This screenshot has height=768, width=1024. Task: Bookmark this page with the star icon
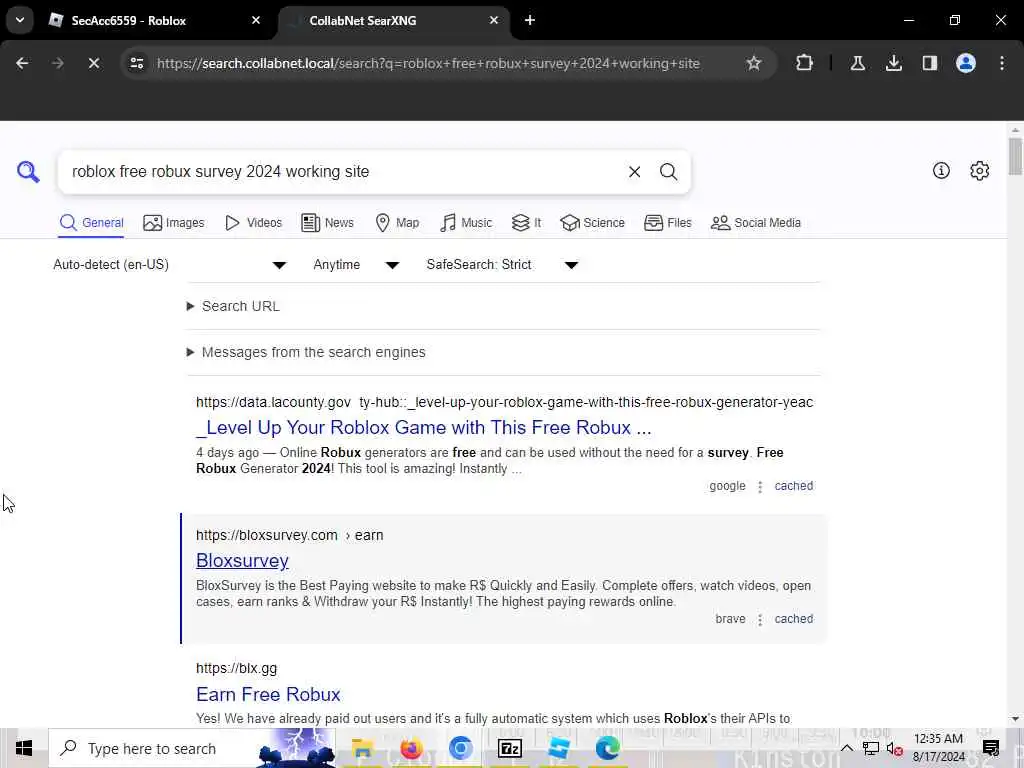pyautogui.click(x=754, y=63)
